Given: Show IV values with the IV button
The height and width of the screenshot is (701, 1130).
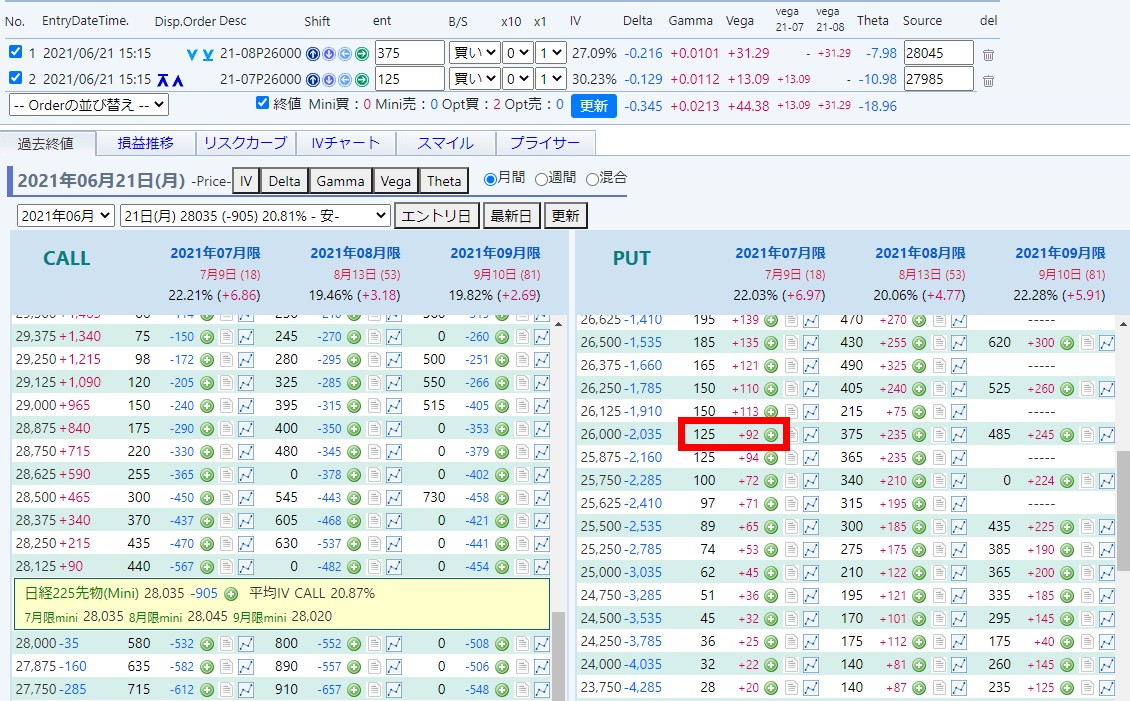Looking at the screenshot, I should point(246,181).
